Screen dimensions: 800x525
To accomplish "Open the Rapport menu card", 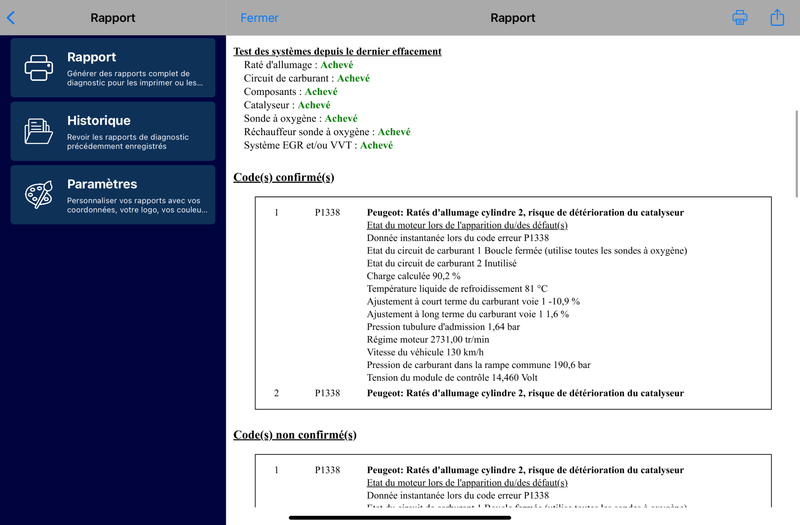I will point(113,68).
